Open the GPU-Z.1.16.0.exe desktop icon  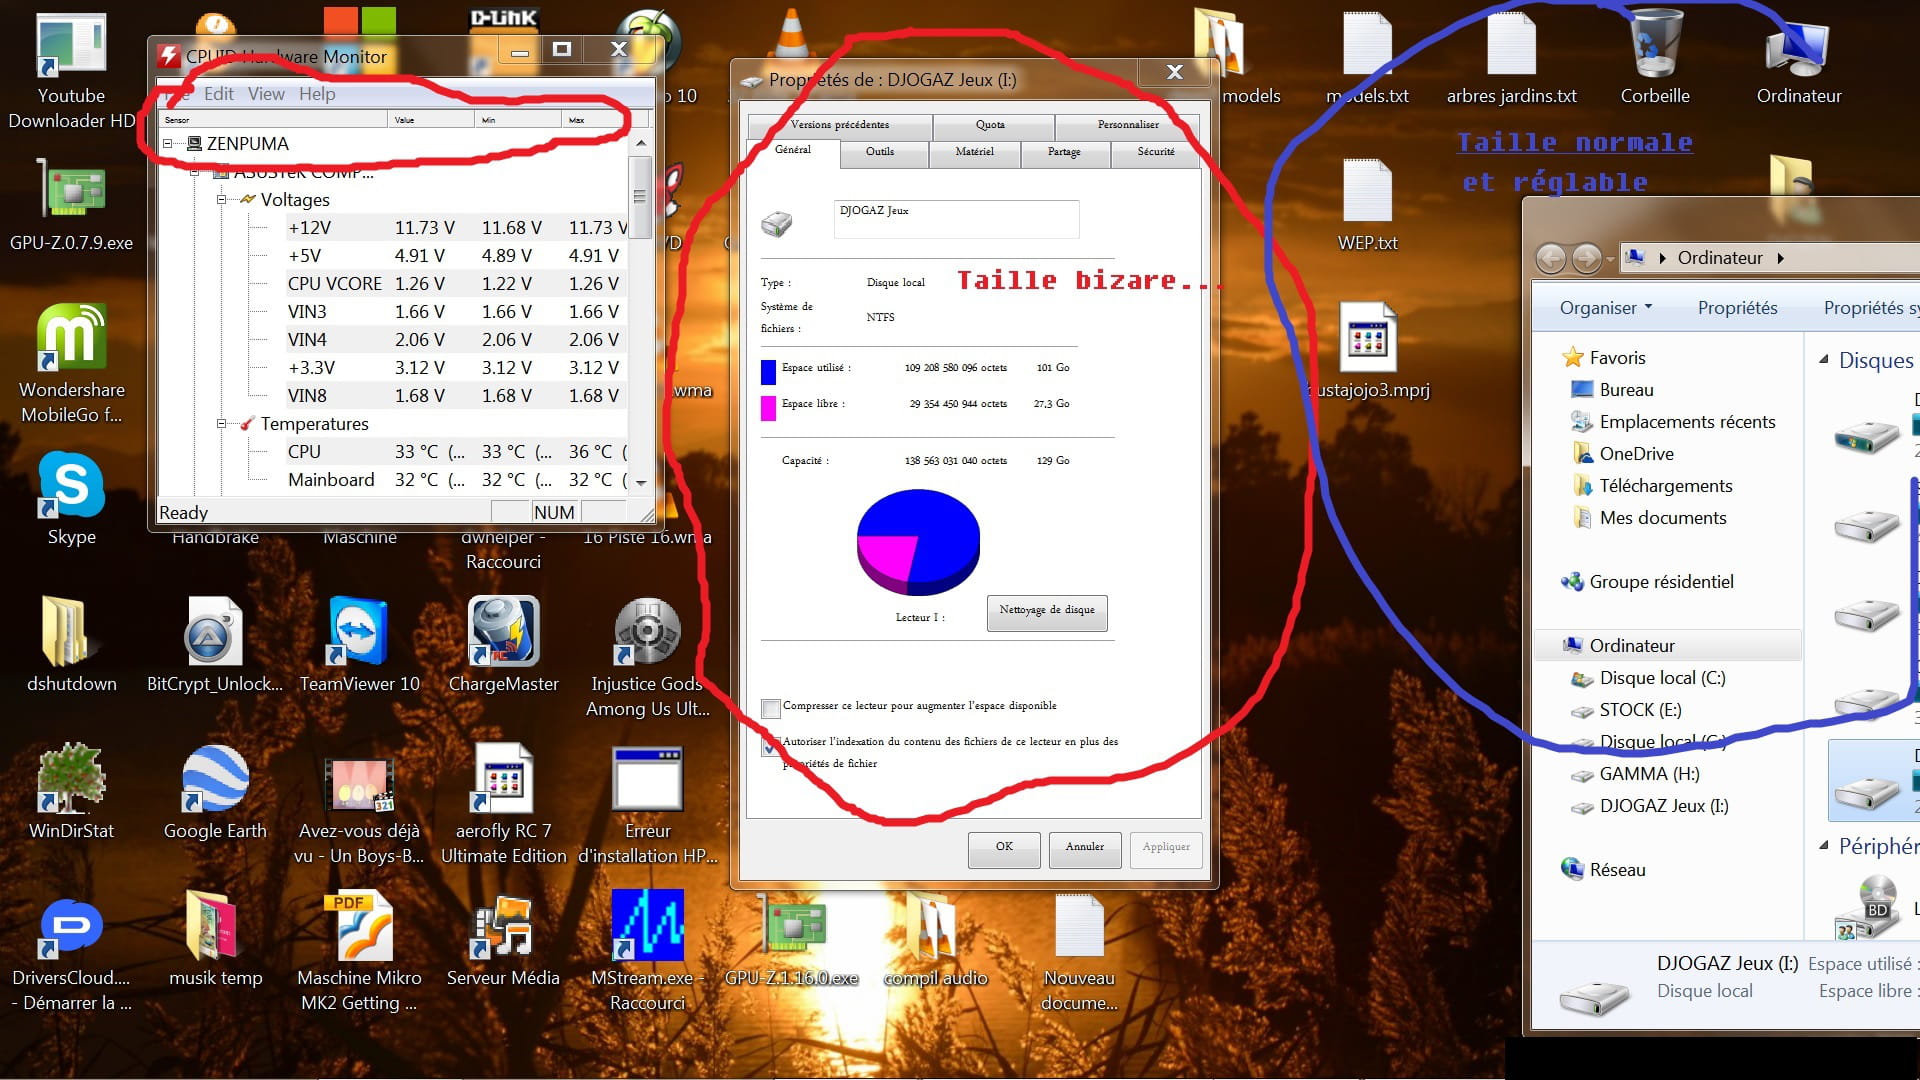pos(792,939)
